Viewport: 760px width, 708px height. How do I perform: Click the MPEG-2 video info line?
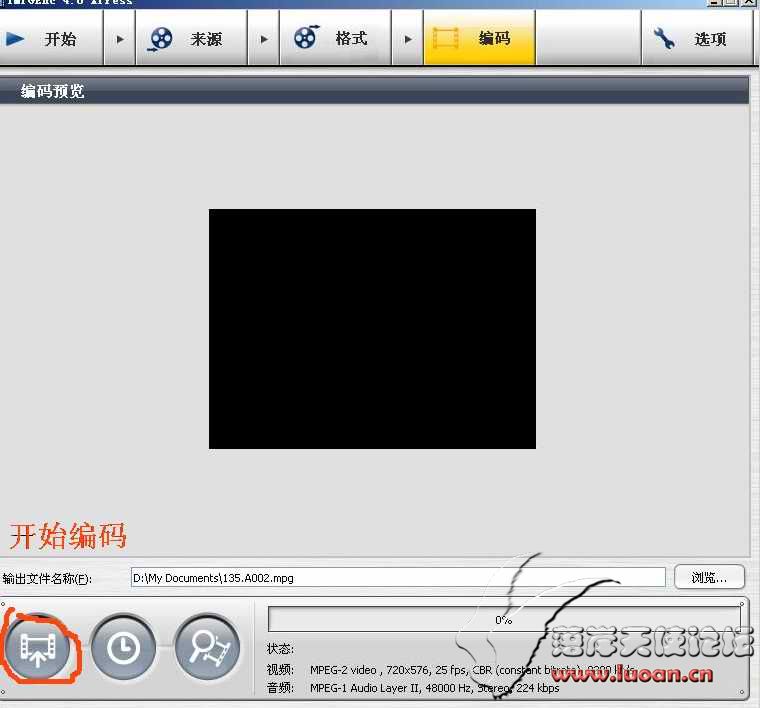(x=473, y=670)
